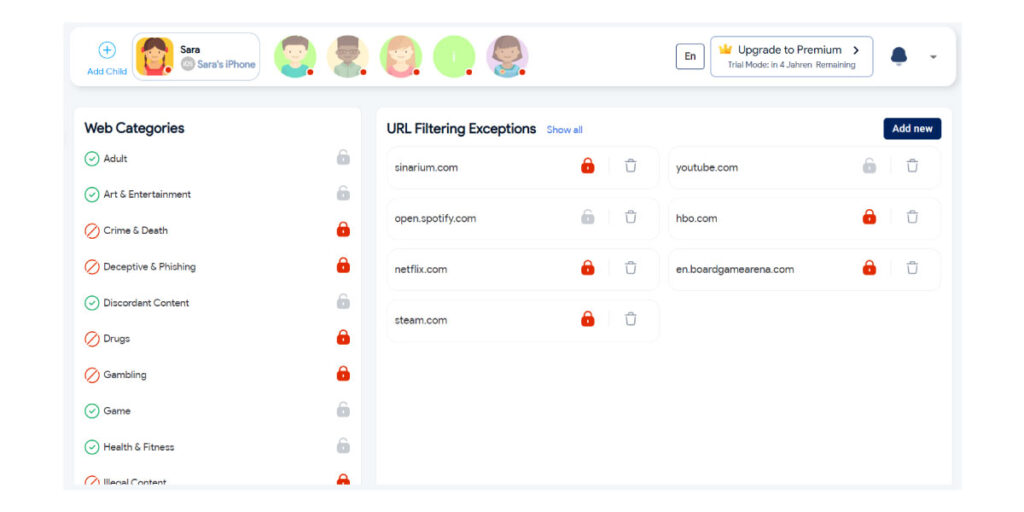1024x512 pixels.
Task: Click the Add new button
Action: click(911, 129)
